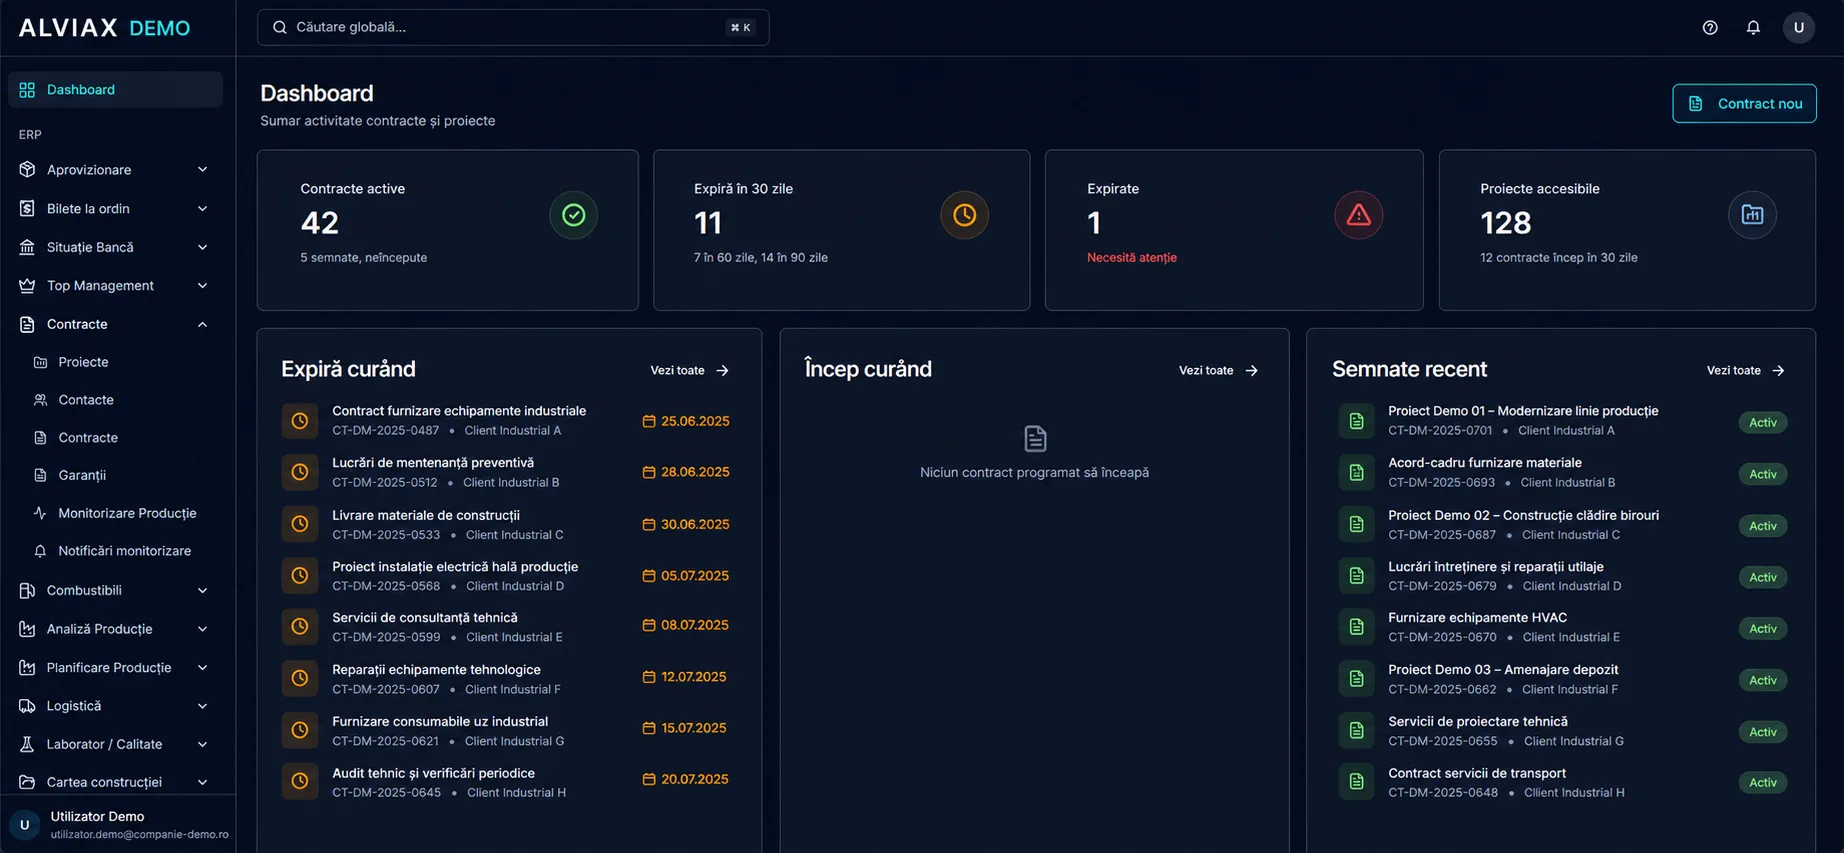Focus the Căutare globală search field
Screen dimensions: 1844x853
pyautogui.click(x=513, y=28)
